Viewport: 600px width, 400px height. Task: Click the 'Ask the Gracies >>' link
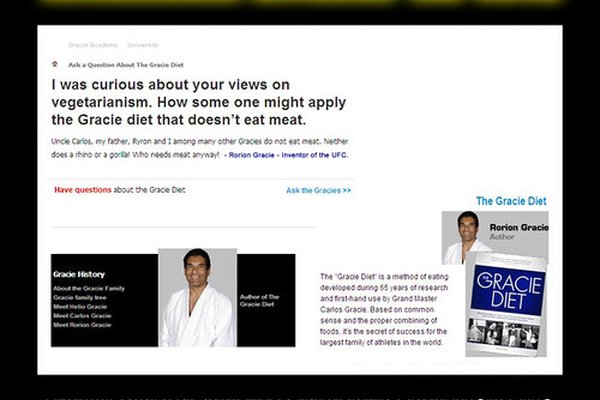click(x=318, y=190)
